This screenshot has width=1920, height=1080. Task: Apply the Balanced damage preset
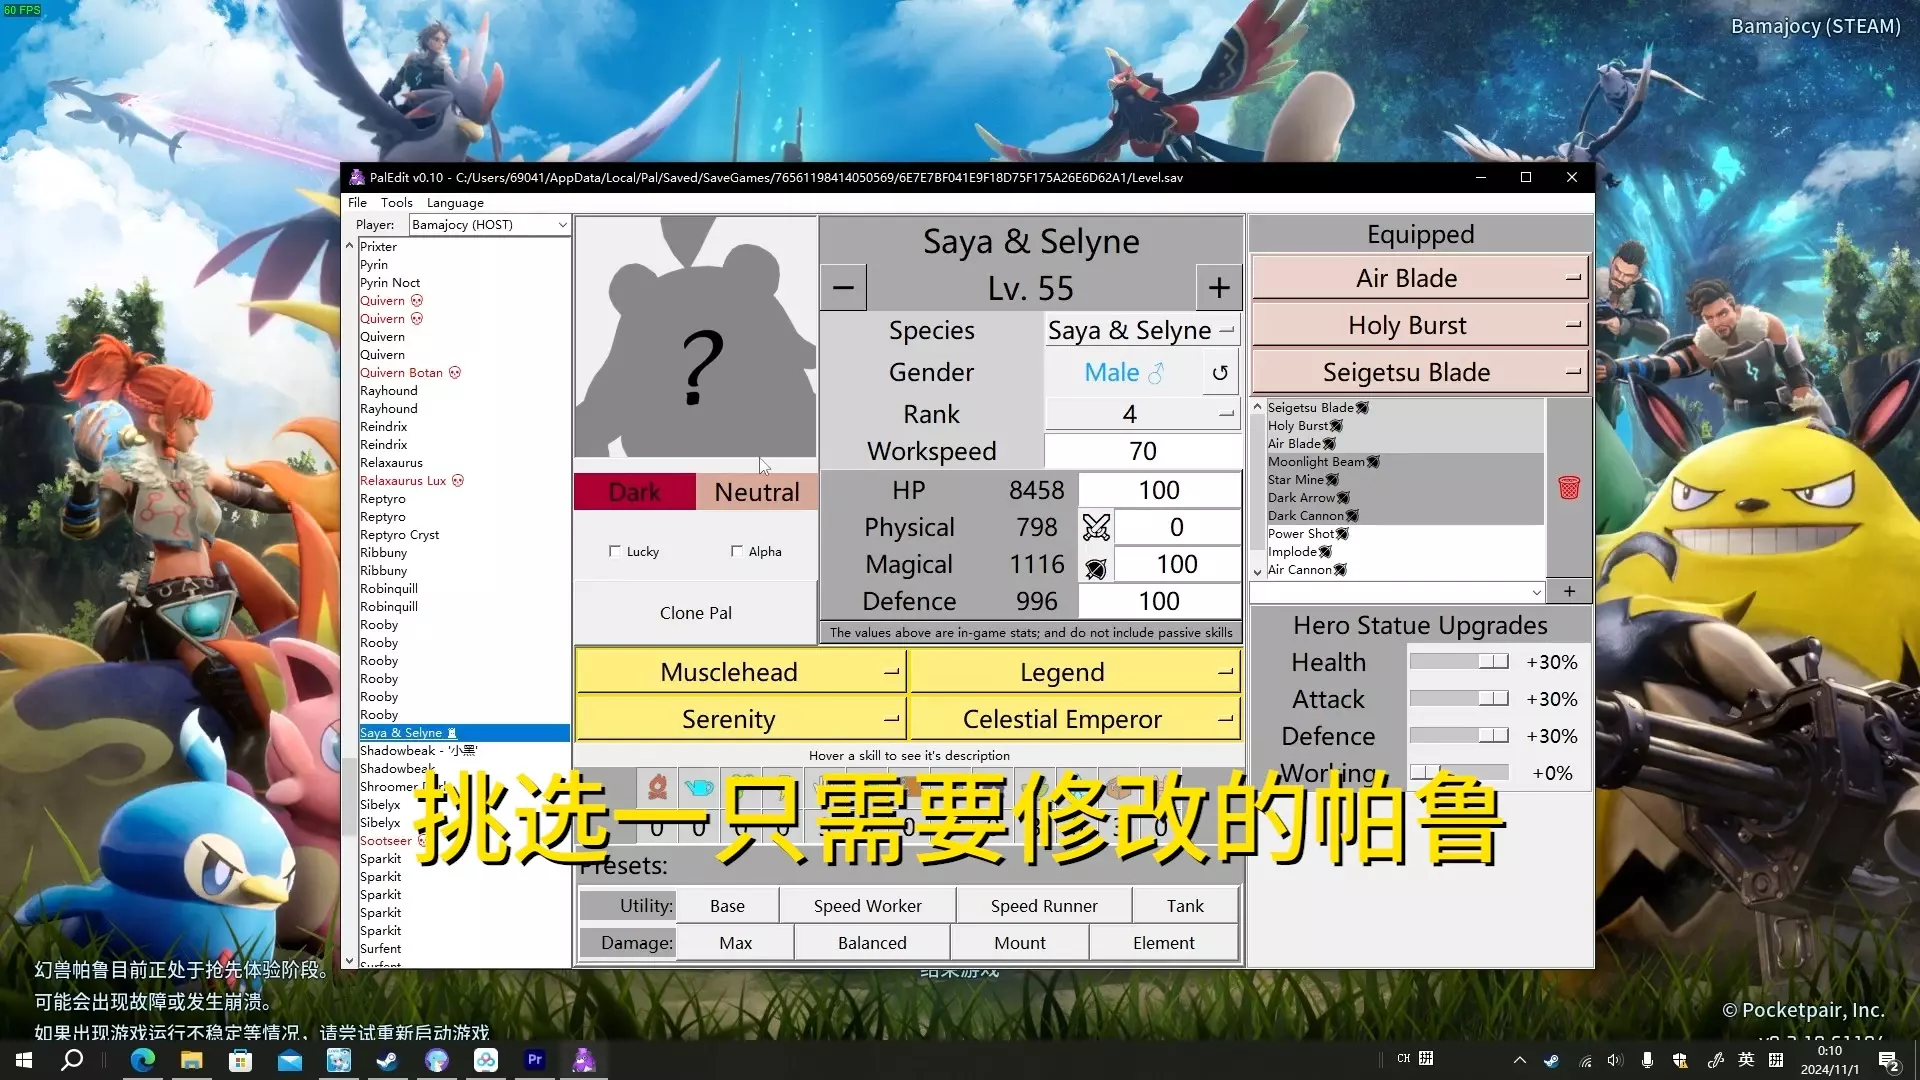tap(872, 943)
